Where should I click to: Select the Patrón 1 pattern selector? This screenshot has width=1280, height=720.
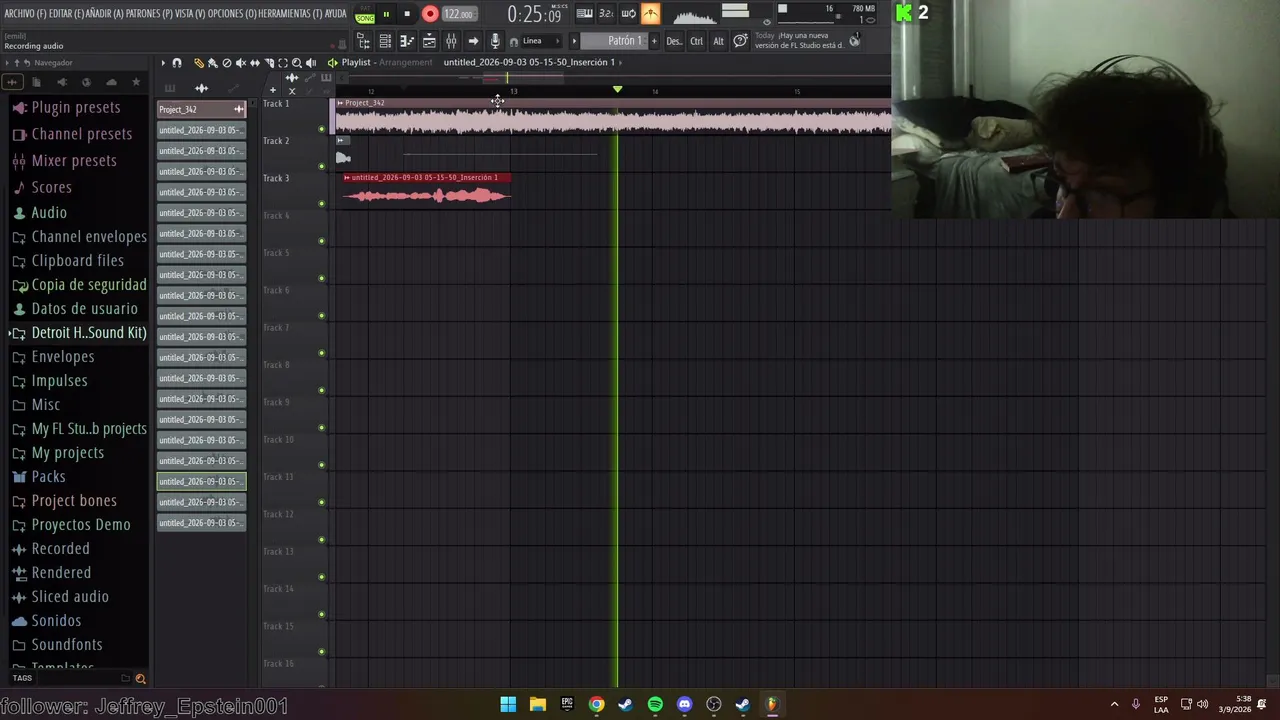click(614, 41)
